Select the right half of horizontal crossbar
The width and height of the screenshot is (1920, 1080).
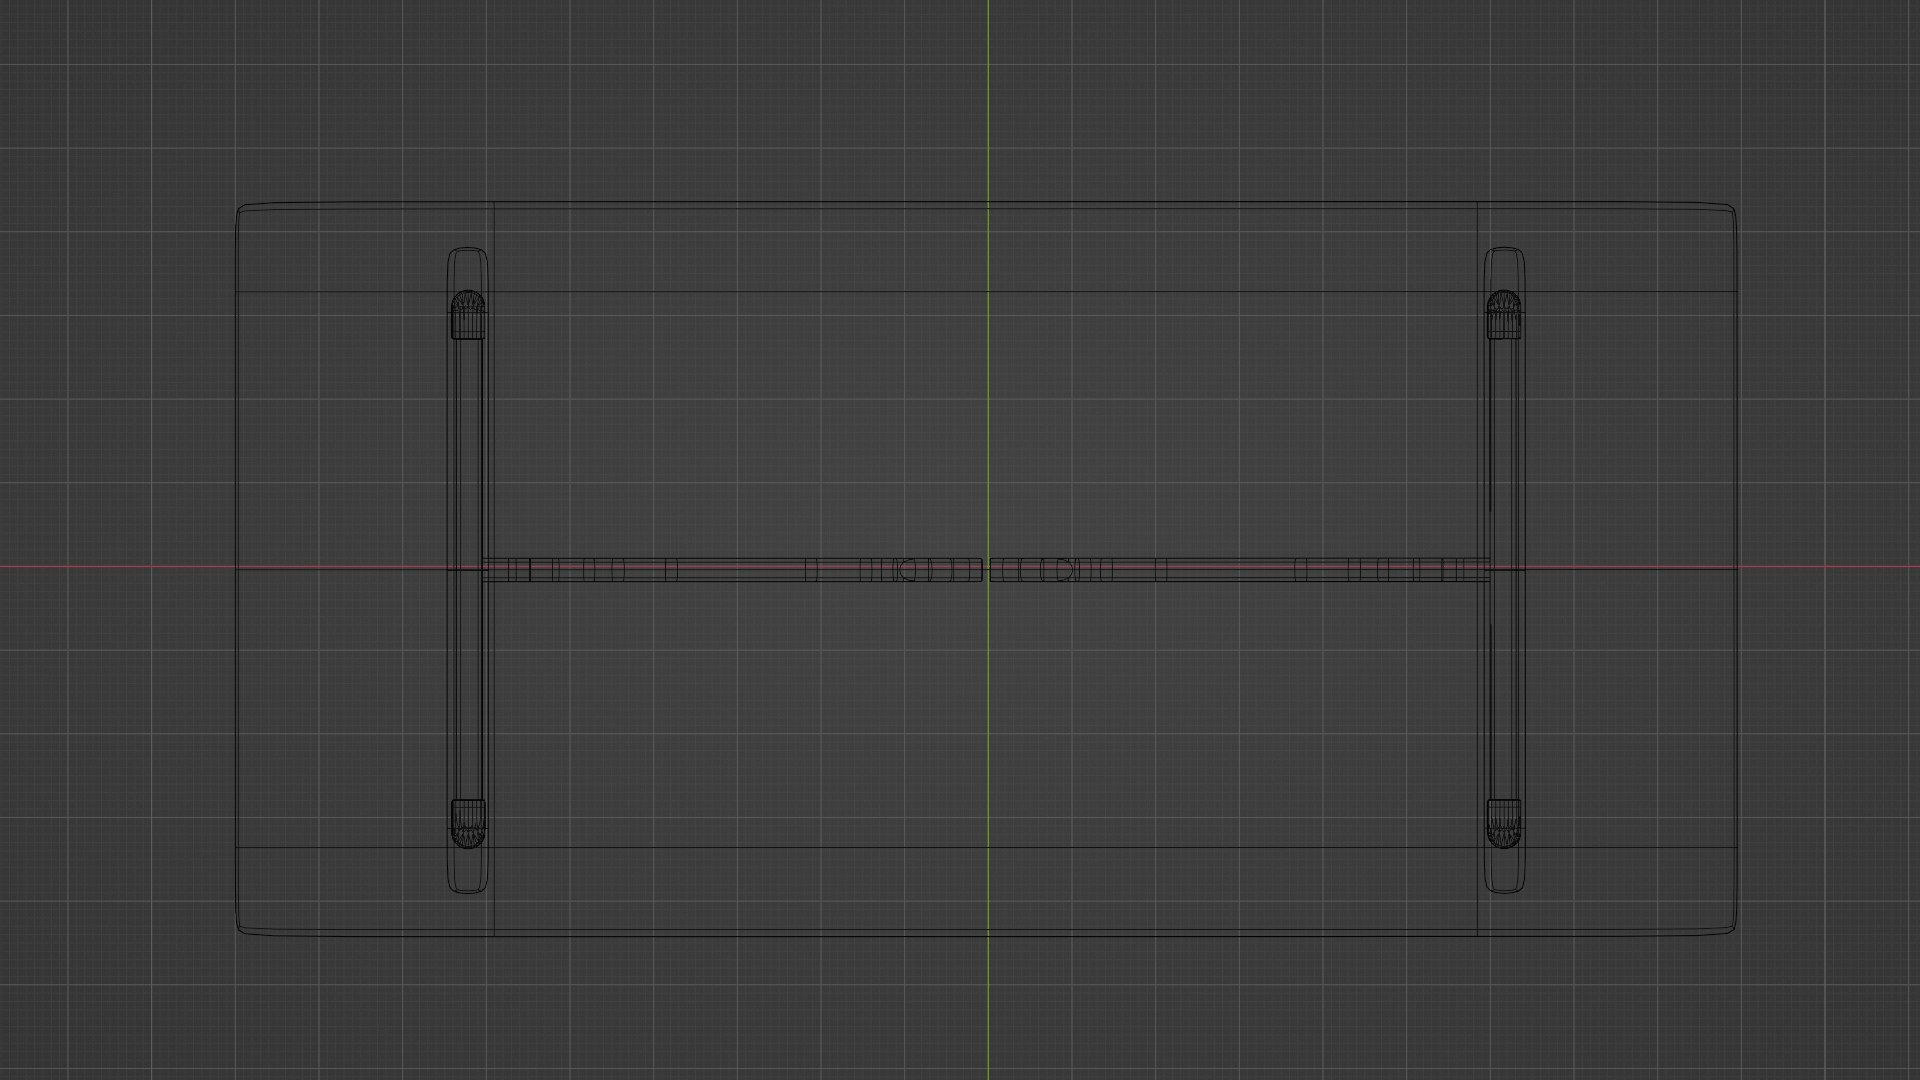[1240, 570]
